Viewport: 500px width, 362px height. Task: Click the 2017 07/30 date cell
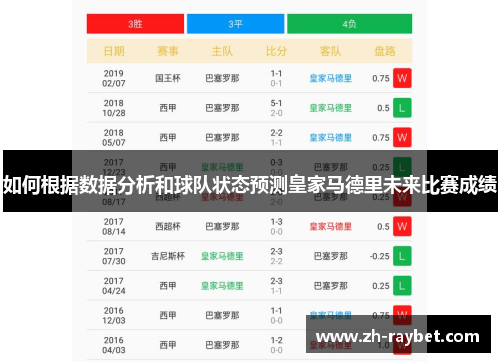point(114,256)
